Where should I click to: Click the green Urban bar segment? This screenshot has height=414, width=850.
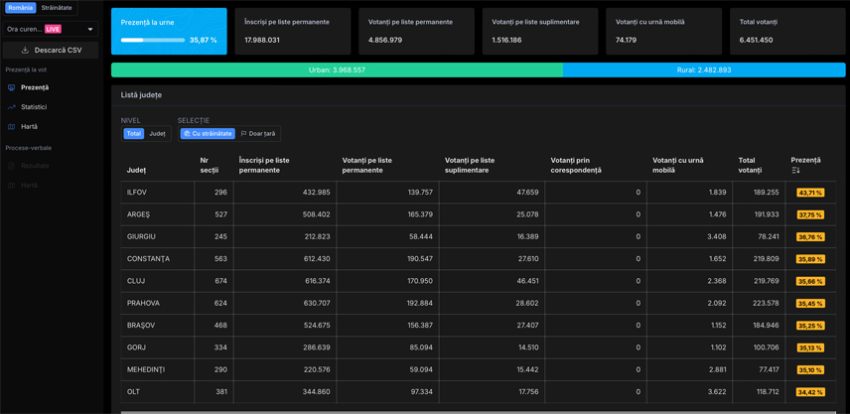point(336,70)
